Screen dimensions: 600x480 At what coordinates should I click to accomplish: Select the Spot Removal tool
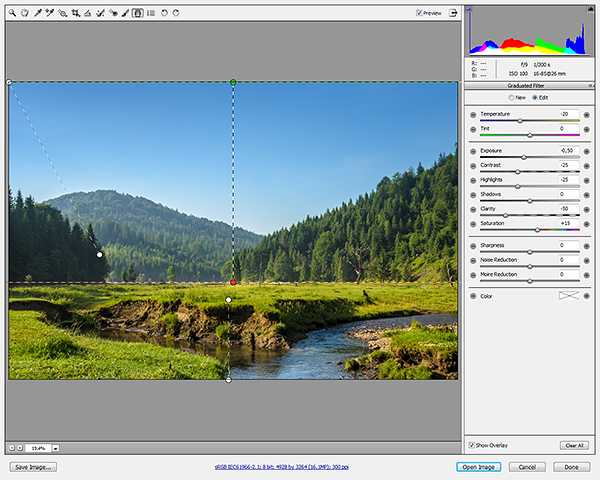[100, 13]
